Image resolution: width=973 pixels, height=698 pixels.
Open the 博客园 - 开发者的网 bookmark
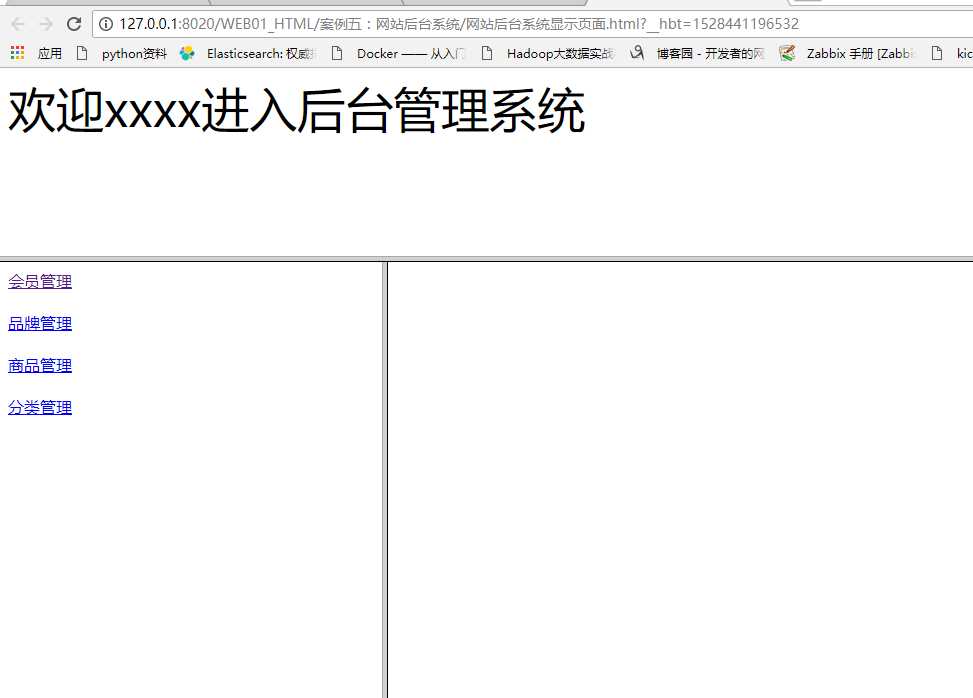pyautogui.click(x=711, y=53)
